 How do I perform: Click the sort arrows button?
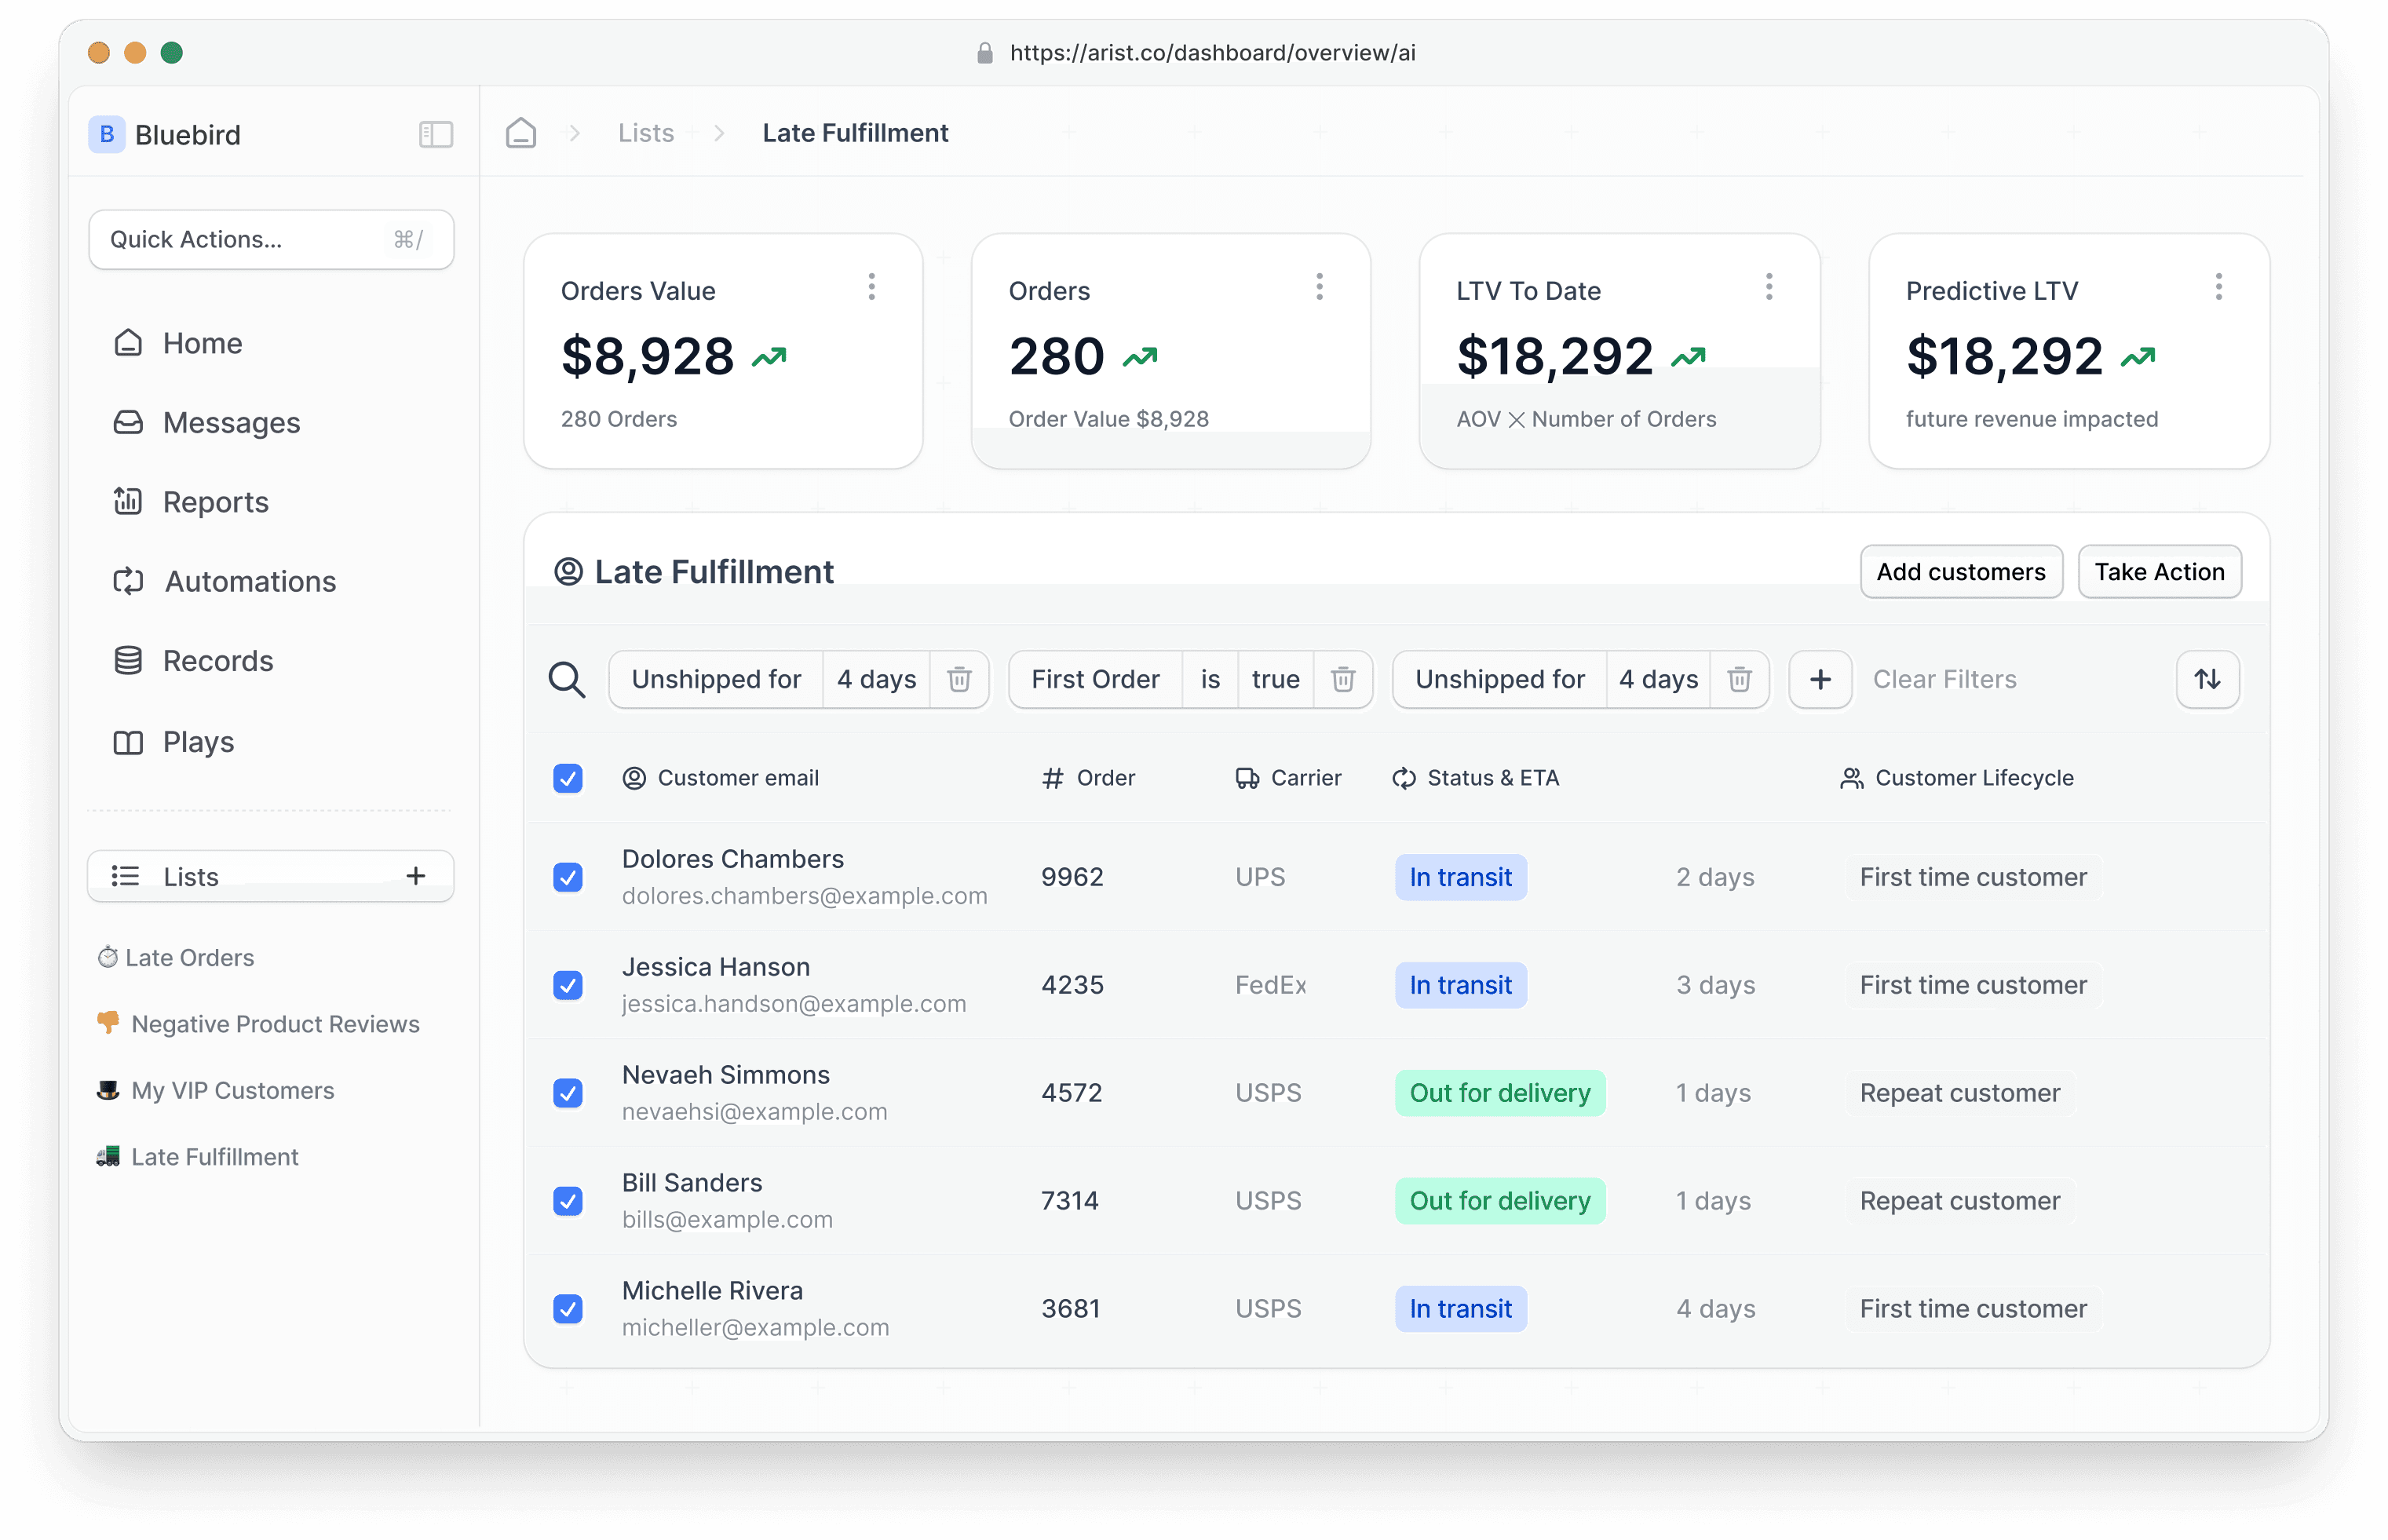(2207, 680)
